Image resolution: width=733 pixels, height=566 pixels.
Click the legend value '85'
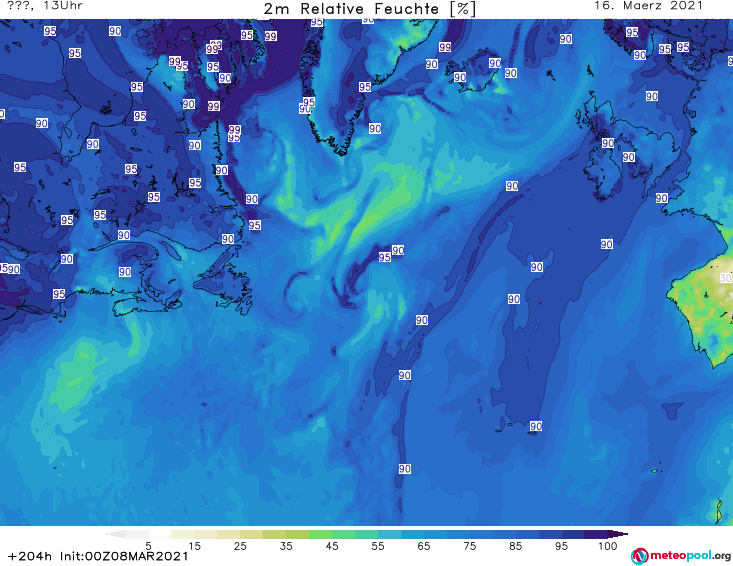point(516,546)
